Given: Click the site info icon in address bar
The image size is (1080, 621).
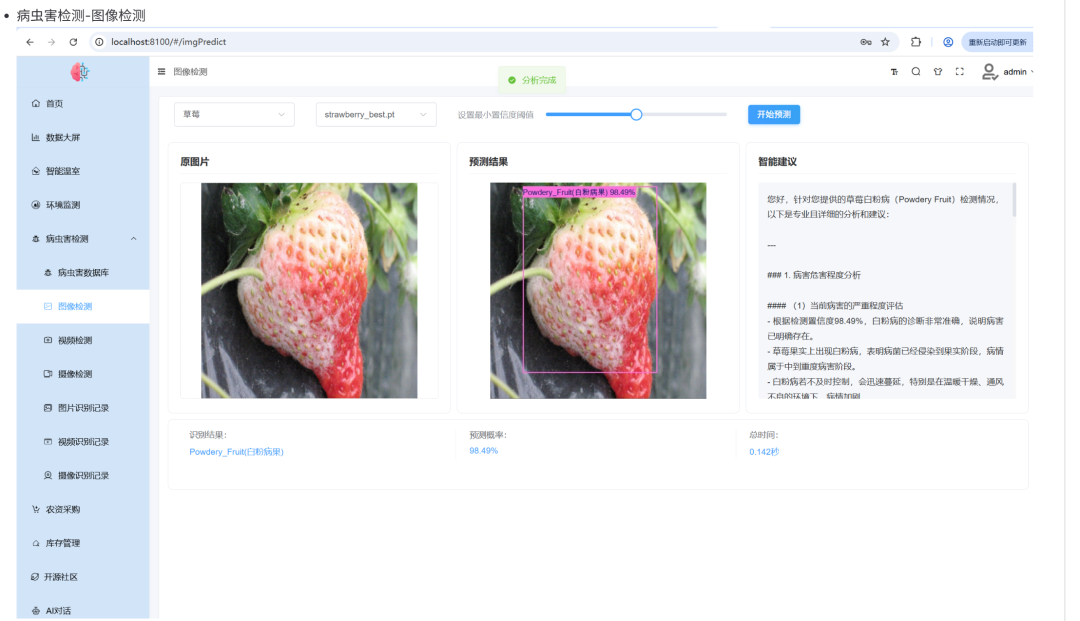Looking at the screenshot, I should 99,42.
